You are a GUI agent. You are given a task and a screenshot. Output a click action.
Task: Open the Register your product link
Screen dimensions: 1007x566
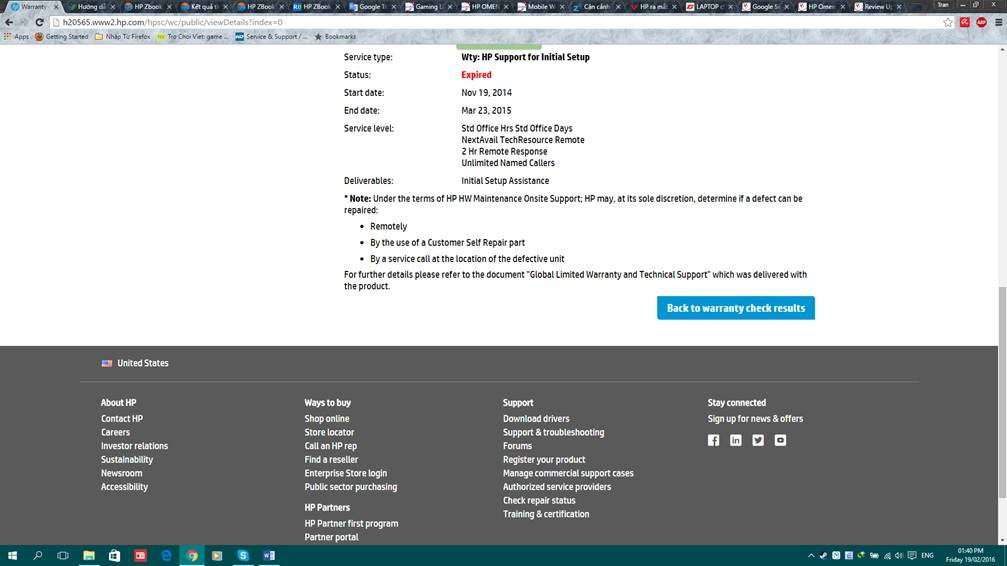pos(544,459)
